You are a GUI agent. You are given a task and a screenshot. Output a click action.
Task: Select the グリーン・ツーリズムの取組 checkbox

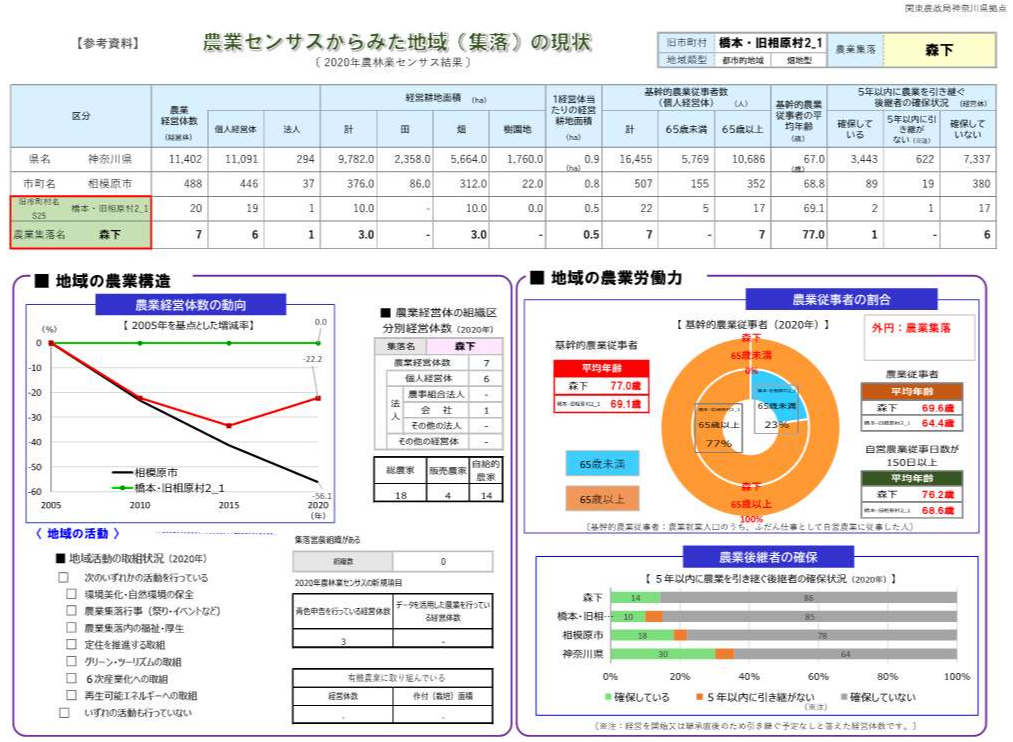point(72,661)
